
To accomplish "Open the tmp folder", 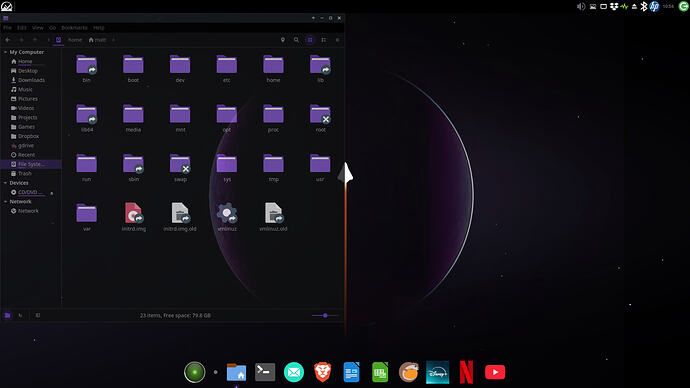I will 273,164.
